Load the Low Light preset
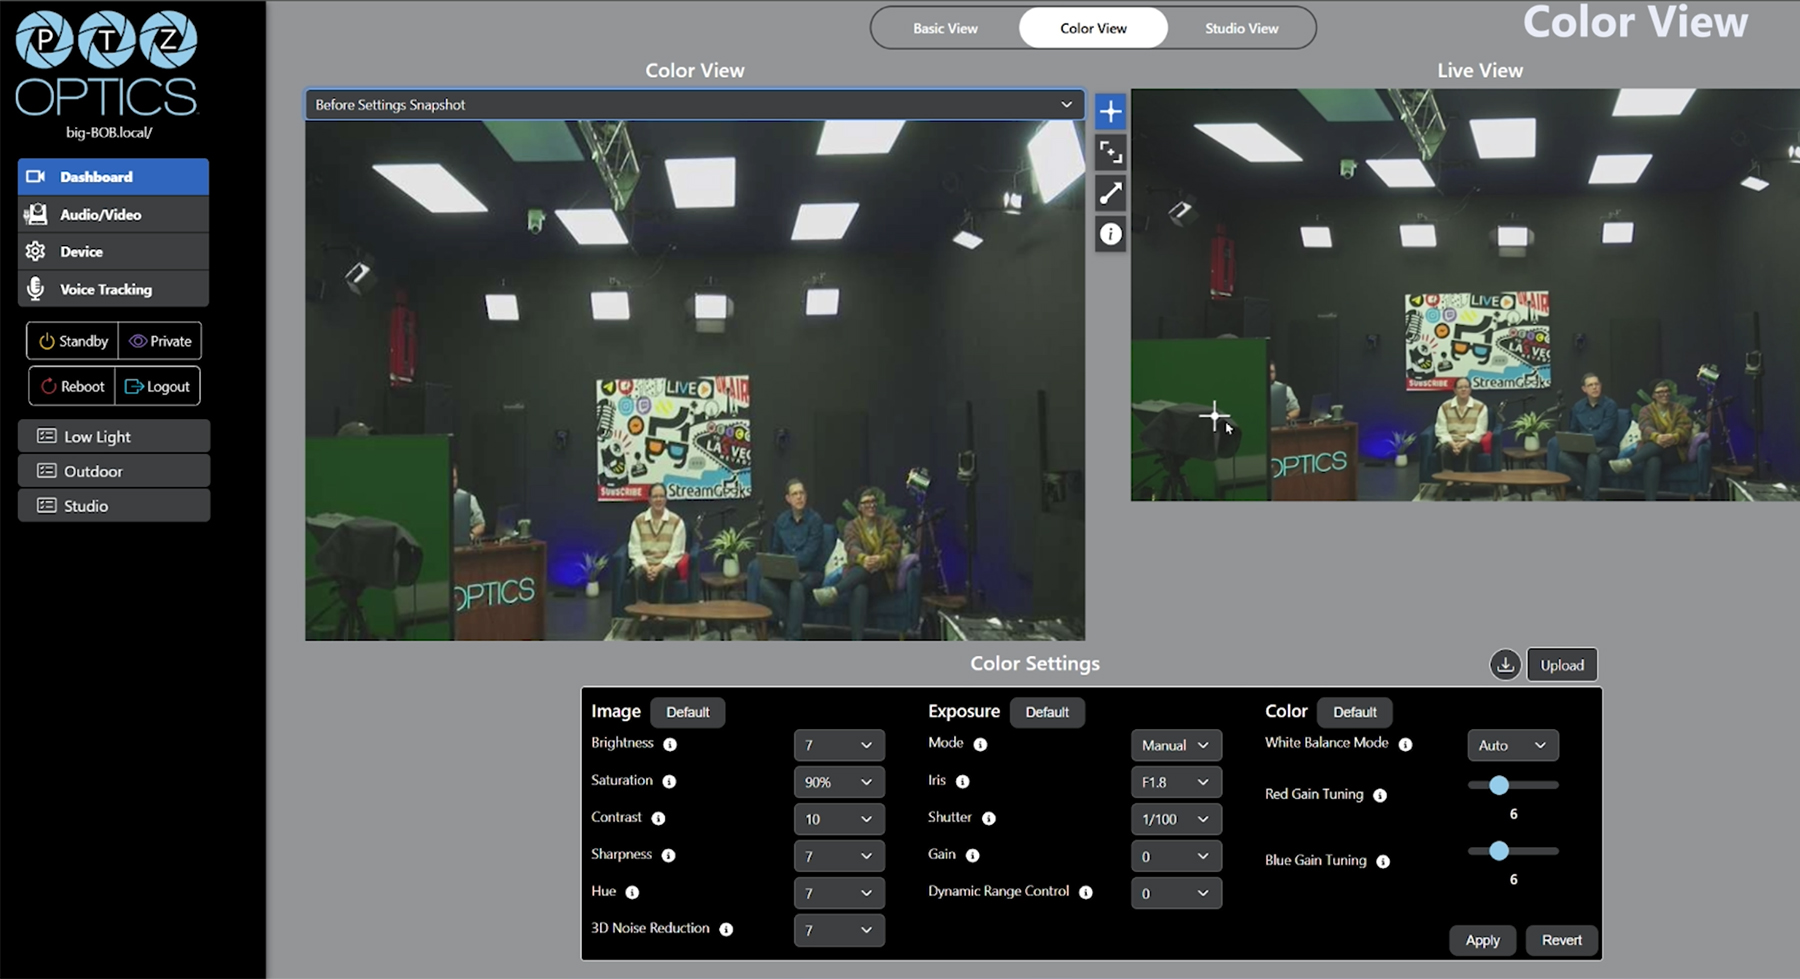Screen dimensions: 1800x979 (x=114, y=436)
